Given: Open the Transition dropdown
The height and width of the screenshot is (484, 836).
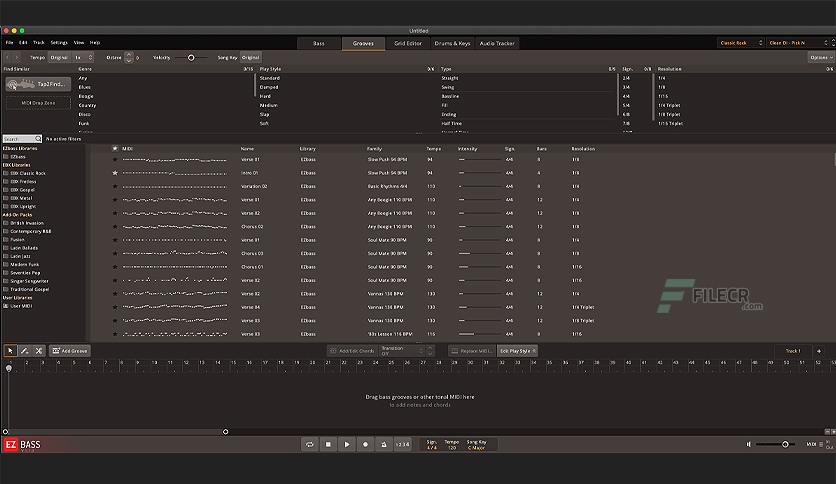Looking at the screenshot, I should coord(401,351).
